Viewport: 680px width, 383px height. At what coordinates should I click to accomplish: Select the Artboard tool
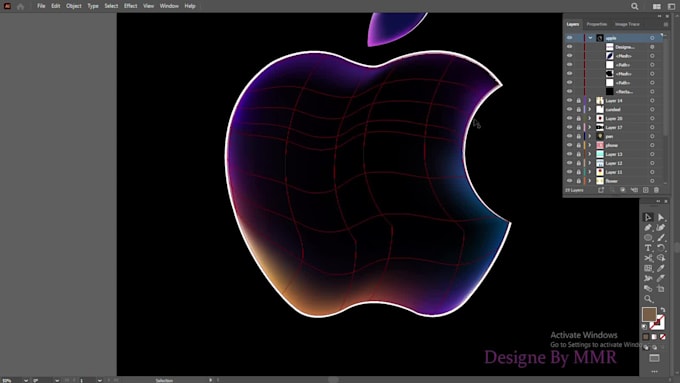(660, 288)
